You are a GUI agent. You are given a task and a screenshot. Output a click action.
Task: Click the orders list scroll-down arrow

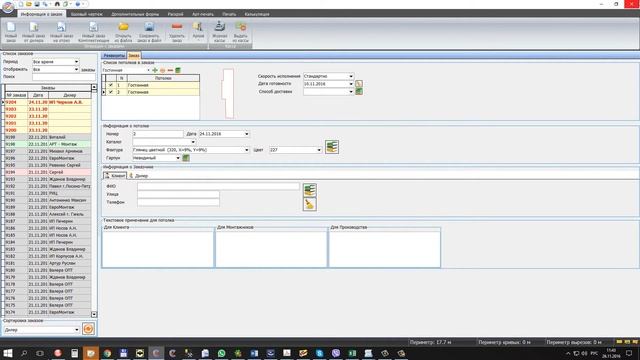point(94,314)
